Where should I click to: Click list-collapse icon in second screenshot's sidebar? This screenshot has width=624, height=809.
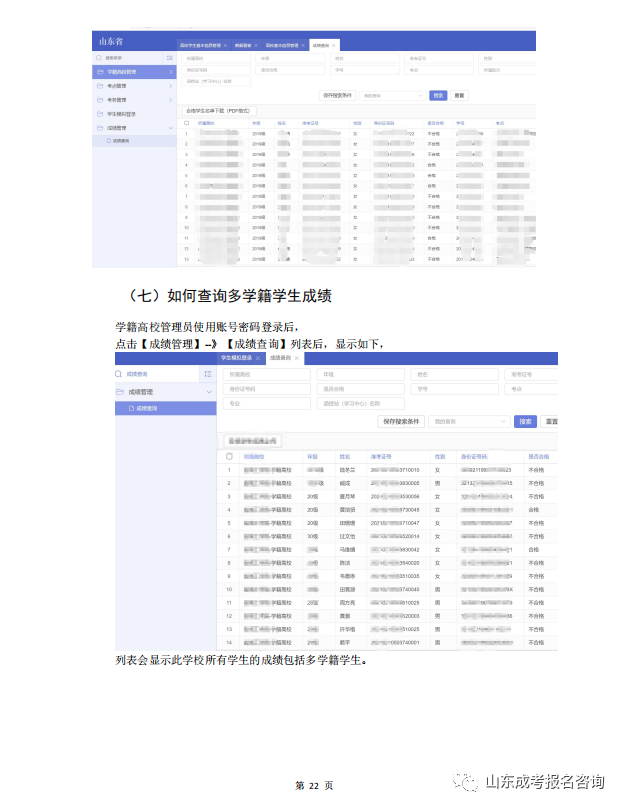(x=207, y=374)
